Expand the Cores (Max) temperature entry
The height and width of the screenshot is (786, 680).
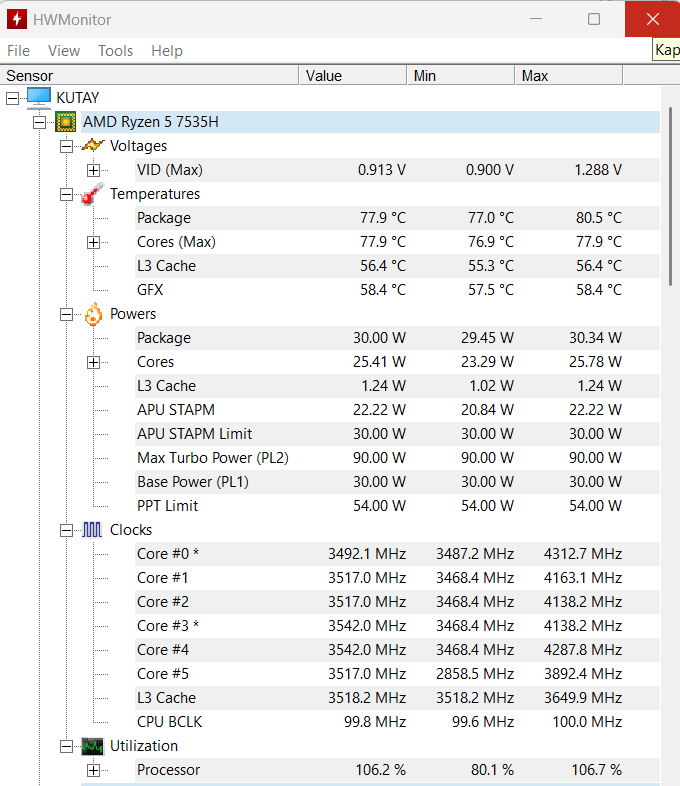(93, 242)
